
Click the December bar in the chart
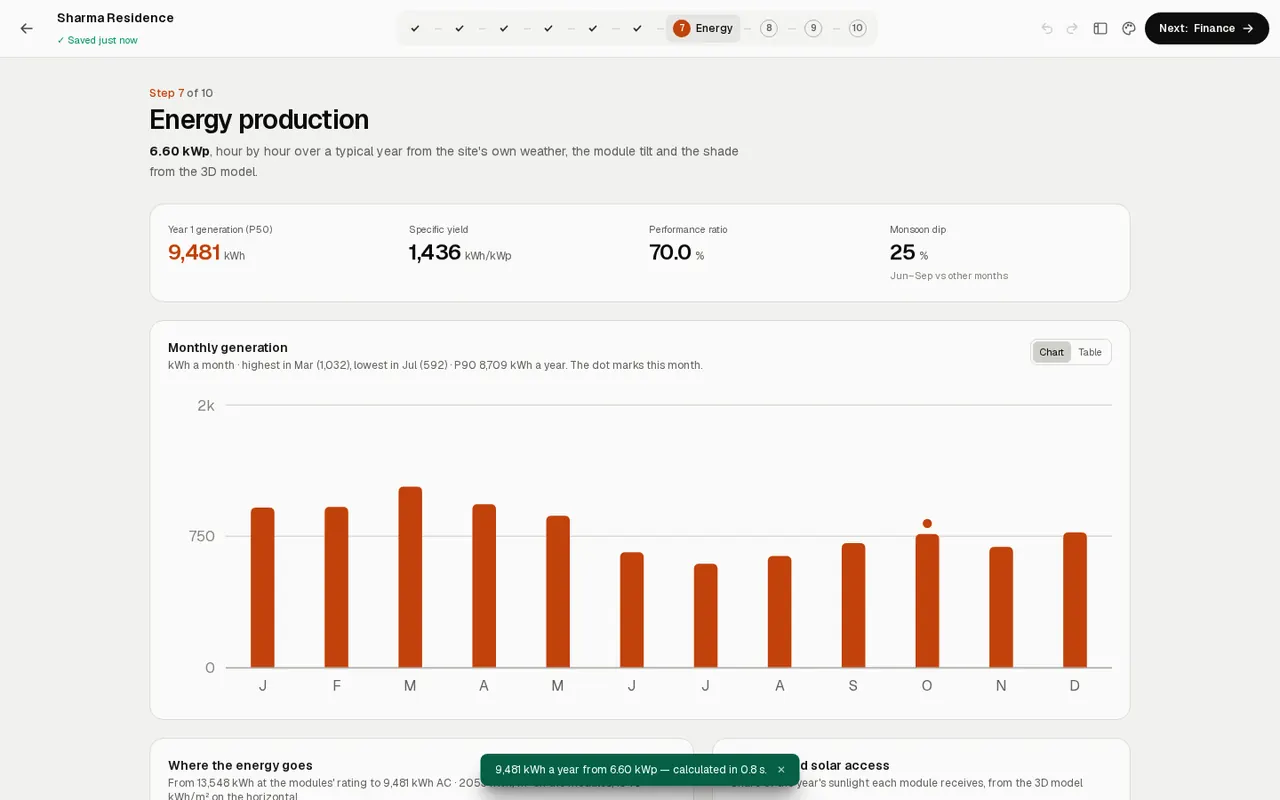[x=1075, y=600]
